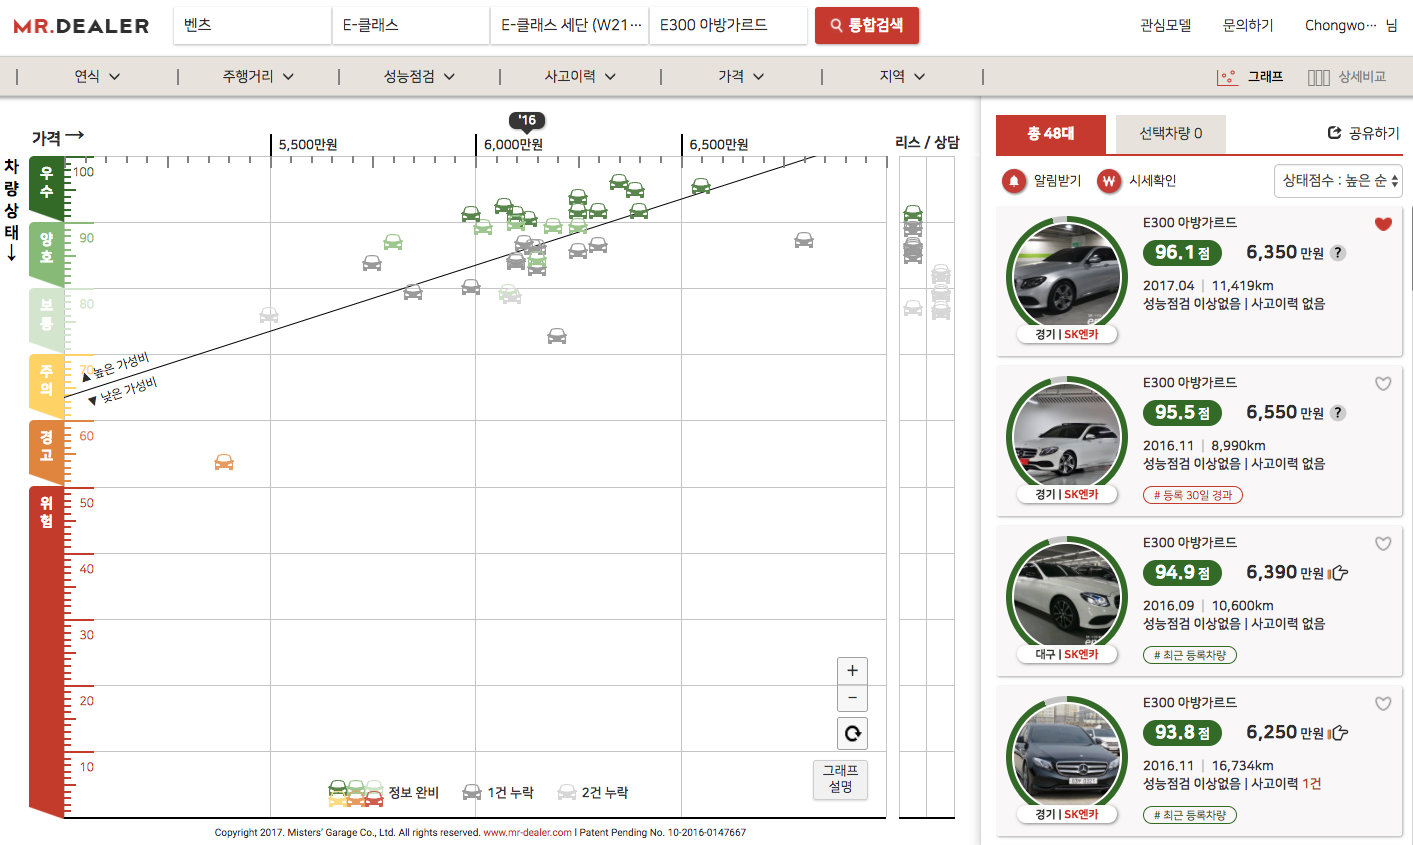This screenshot has height=845, width=1413.
Task: Open the white car thumbnail scored 95.5 점
Action: pos(1067,436)
